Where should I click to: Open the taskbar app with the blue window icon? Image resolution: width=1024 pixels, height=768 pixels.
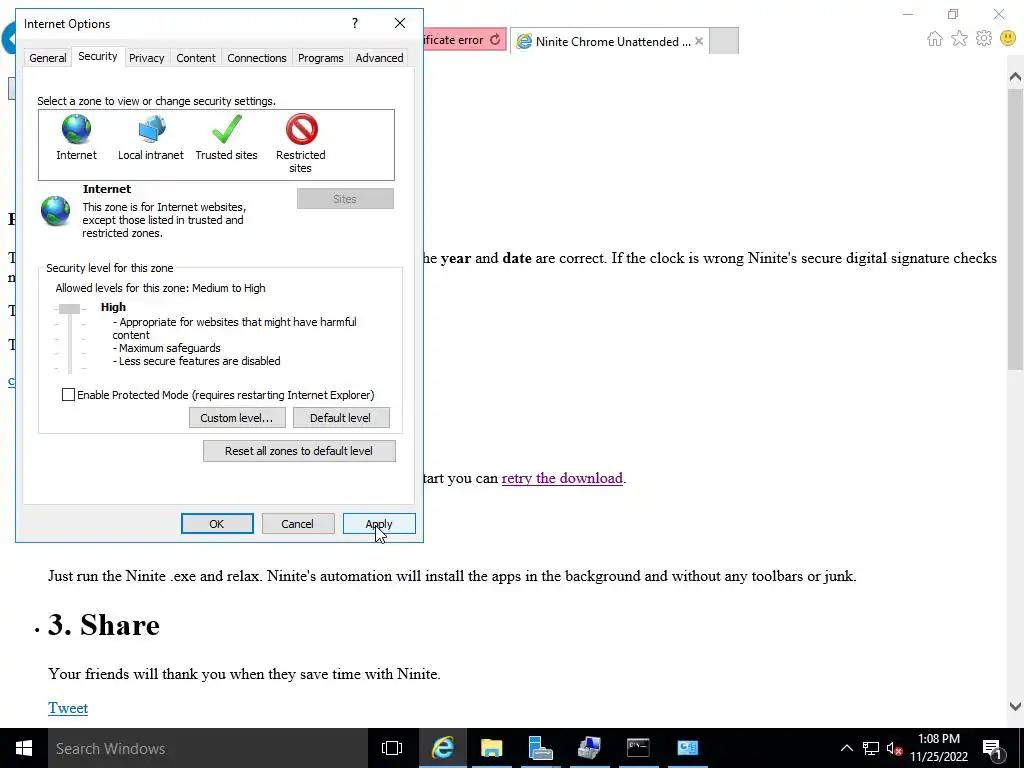coord(687,748)
